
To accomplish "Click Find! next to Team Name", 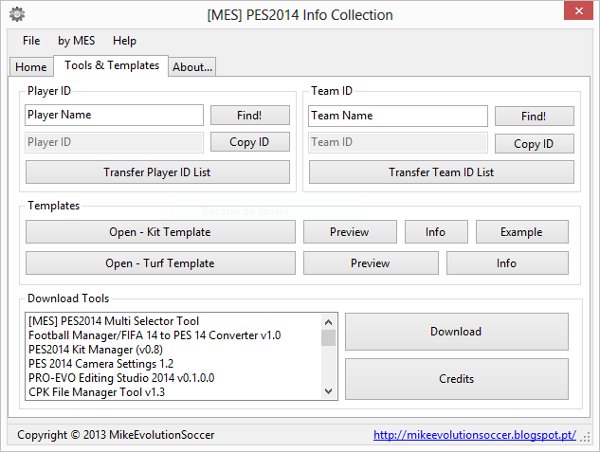I will pos(534,116).
